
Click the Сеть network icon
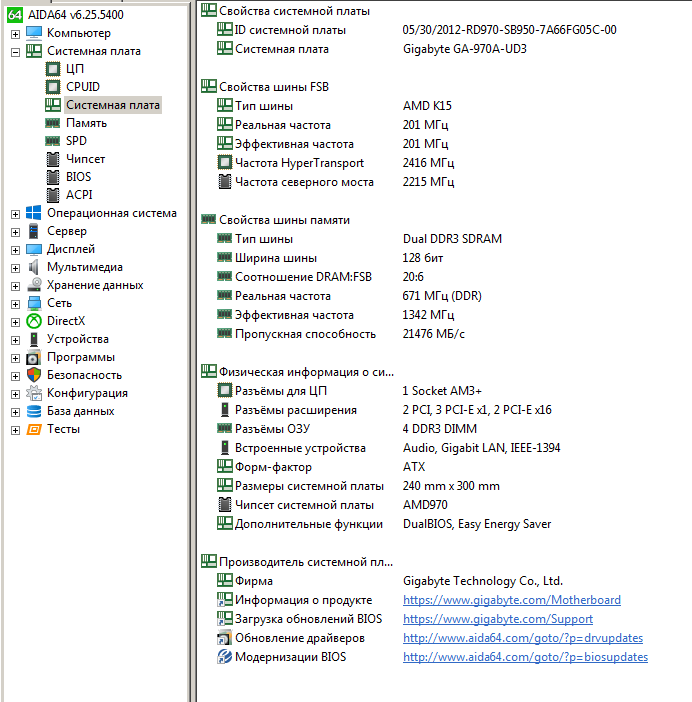click(x=33, y=303)
